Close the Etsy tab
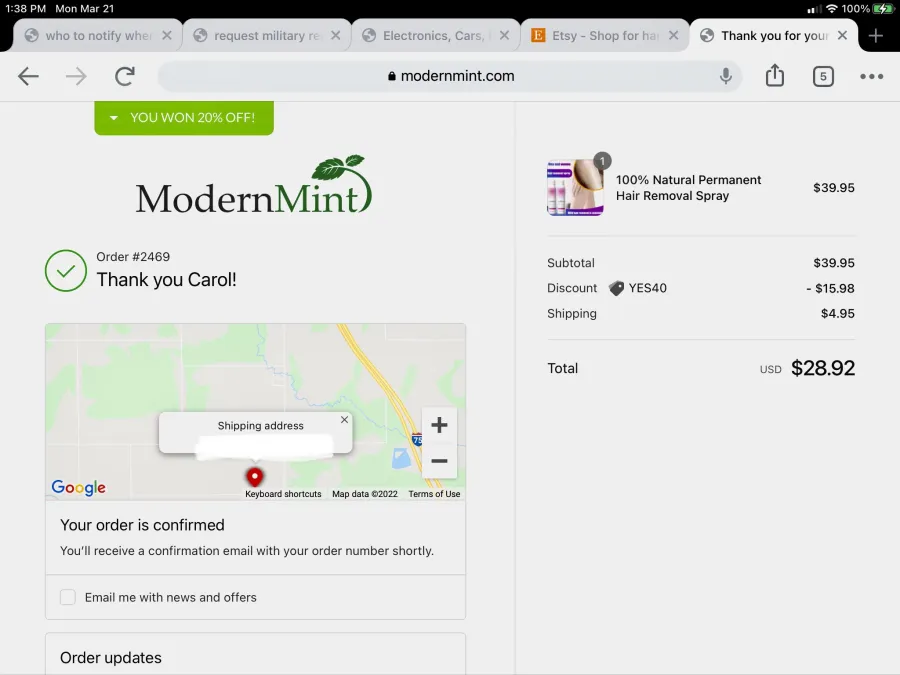 [673, 36]
